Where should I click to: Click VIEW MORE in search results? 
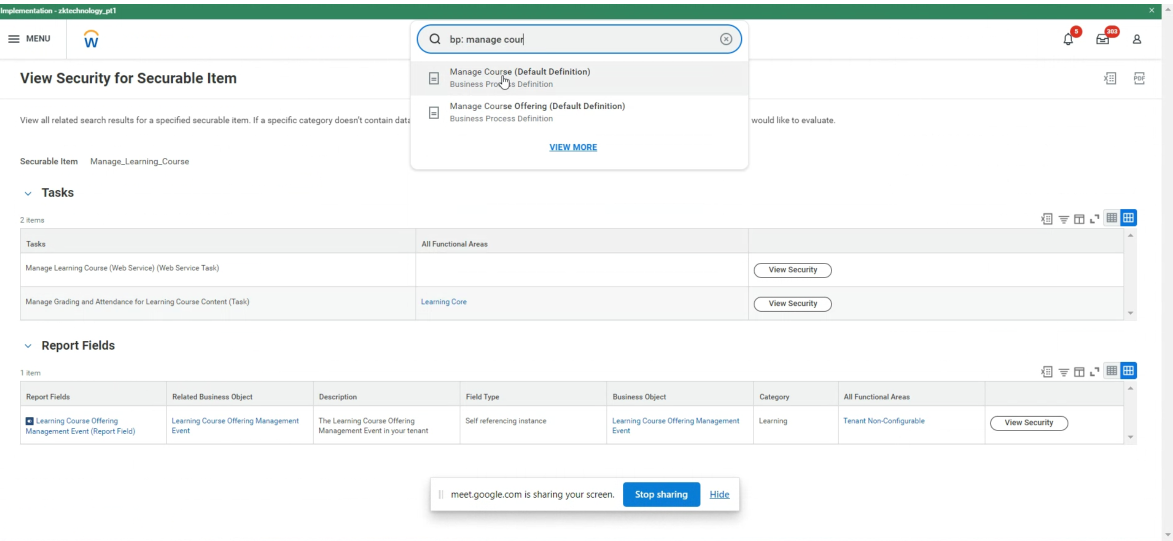coord(573,147)
